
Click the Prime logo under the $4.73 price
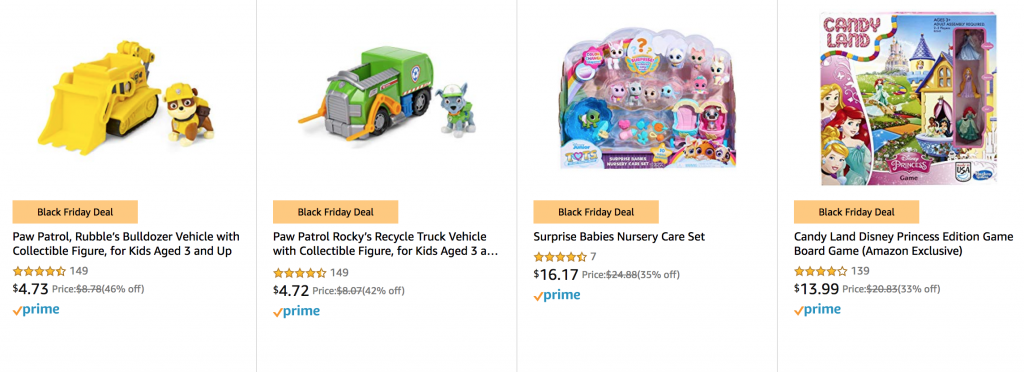[36, 310]
